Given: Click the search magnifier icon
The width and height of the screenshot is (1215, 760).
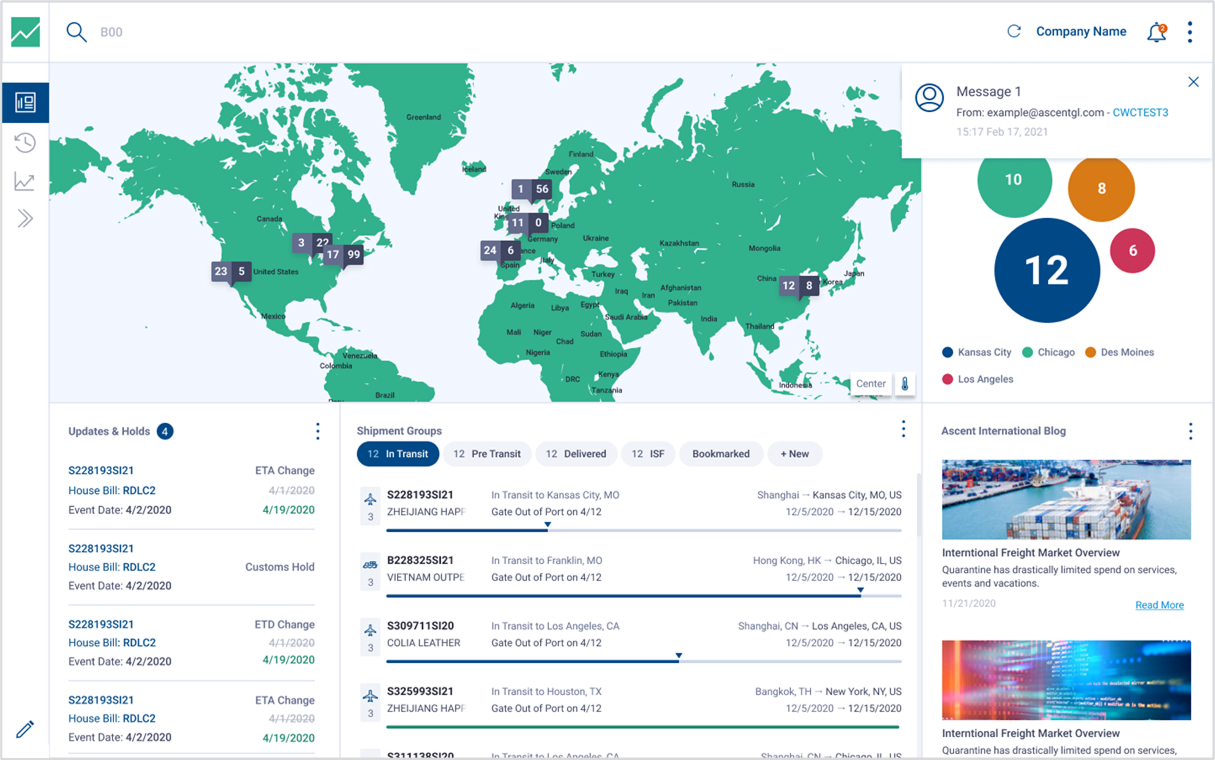Looking at the screenshot, I should [x=76, y=32].
